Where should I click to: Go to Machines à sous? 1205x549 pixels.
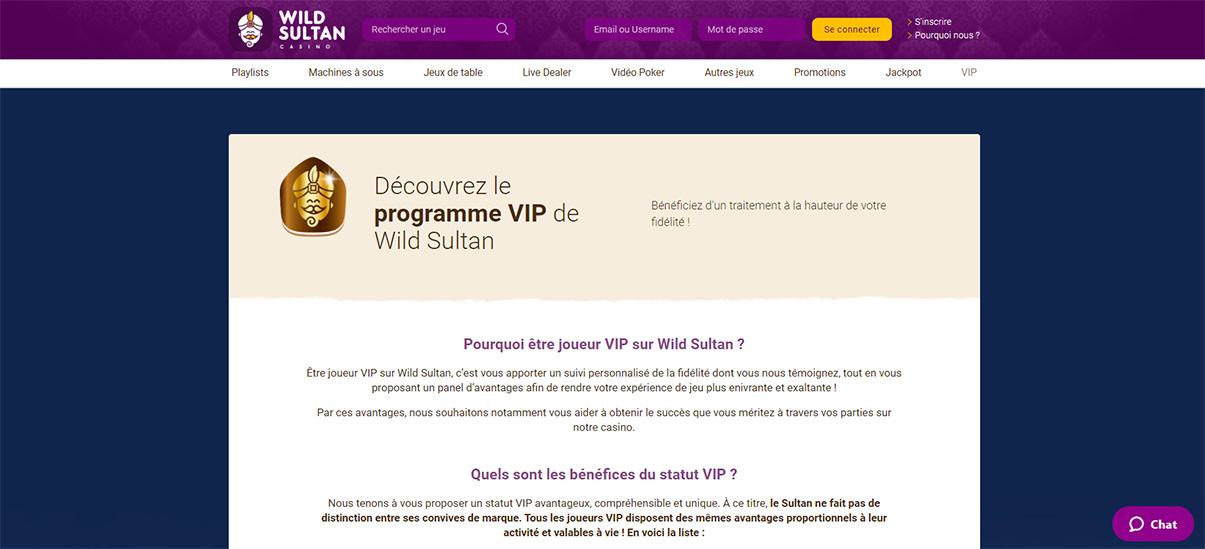346,72
